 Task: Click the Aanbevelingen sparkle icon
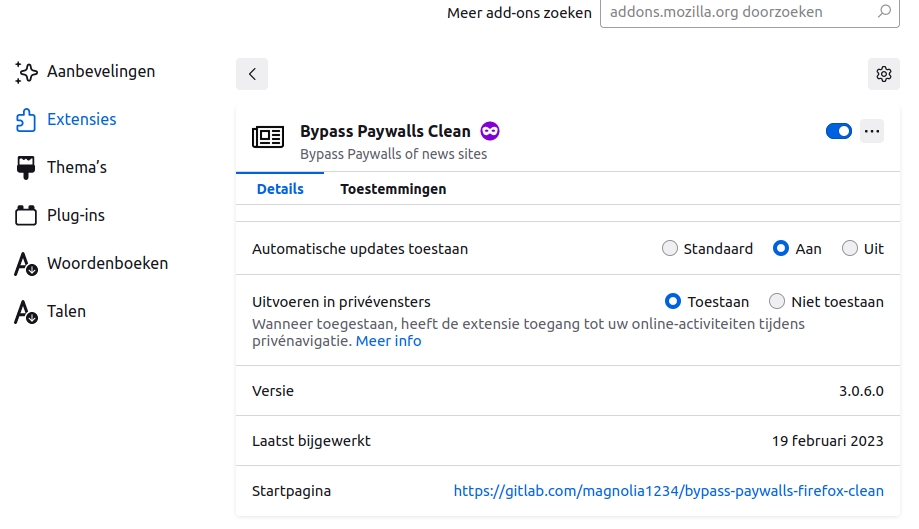(x=27, y=72)
